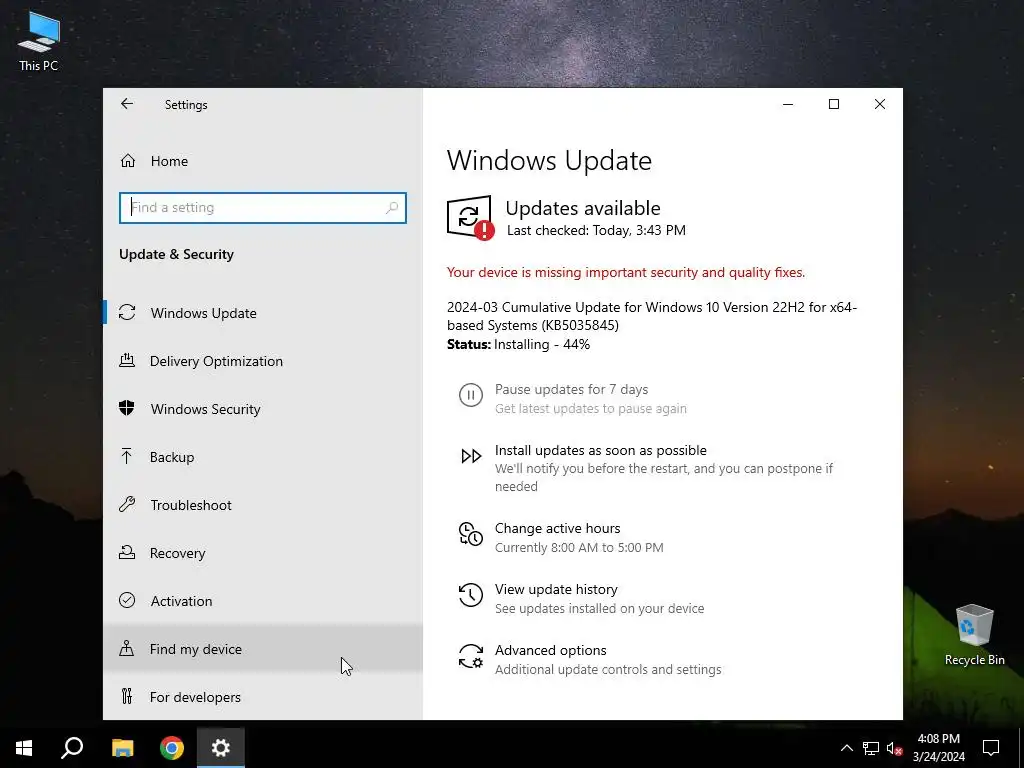Click the Settings gear taskbar button

tap(221, 748)
